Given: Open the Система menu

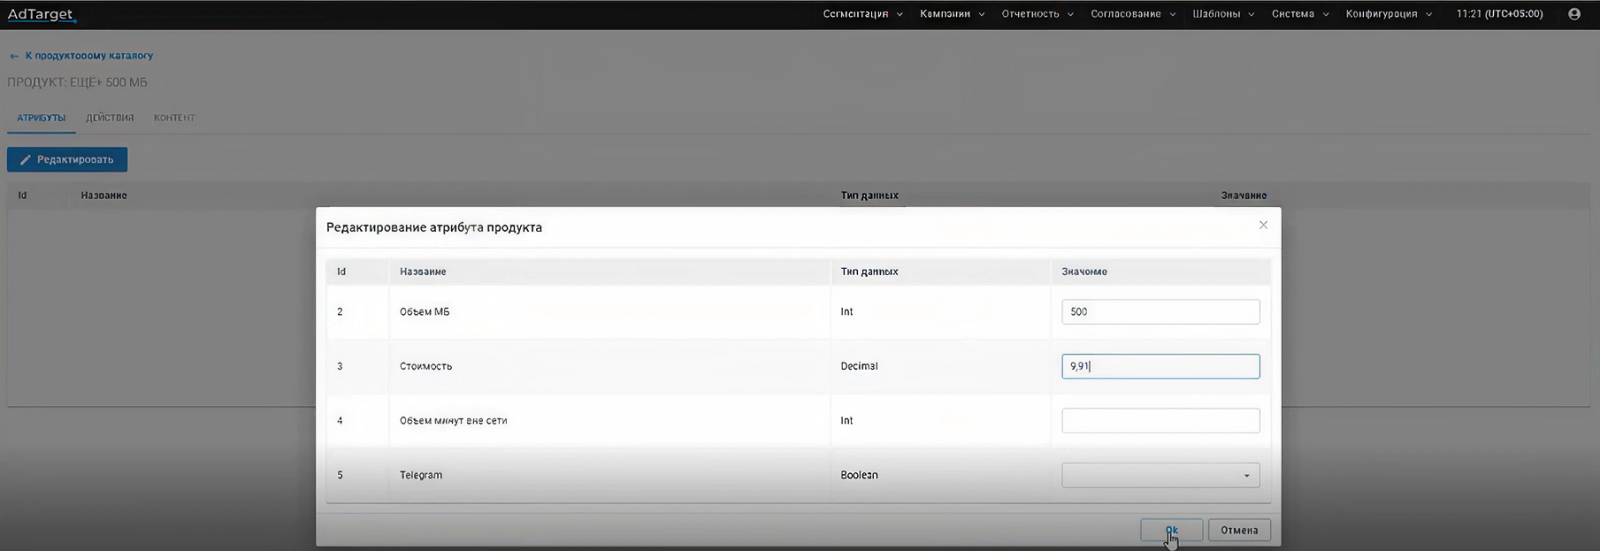Looking at the screenshot, I should [1299, 14].
